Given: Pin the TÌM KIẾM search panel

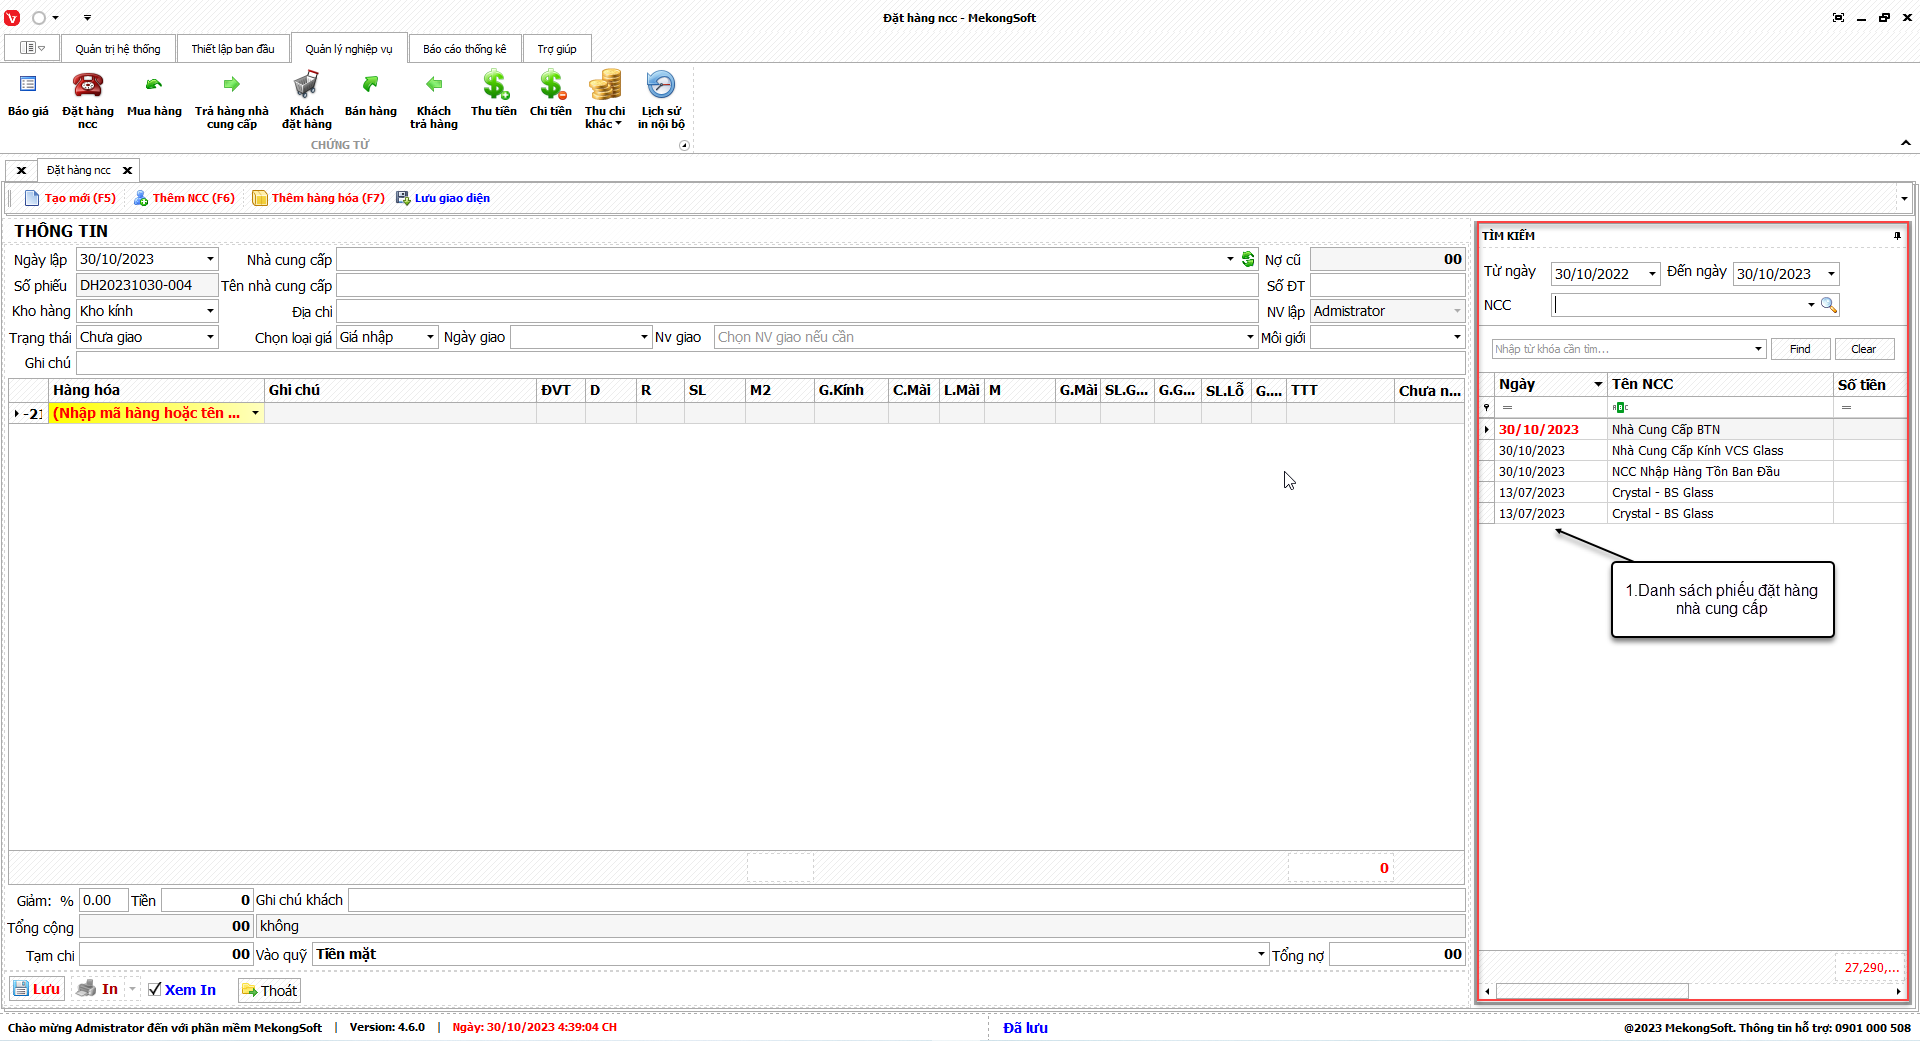Looking at the screenshot, I should coord(1897,236).
